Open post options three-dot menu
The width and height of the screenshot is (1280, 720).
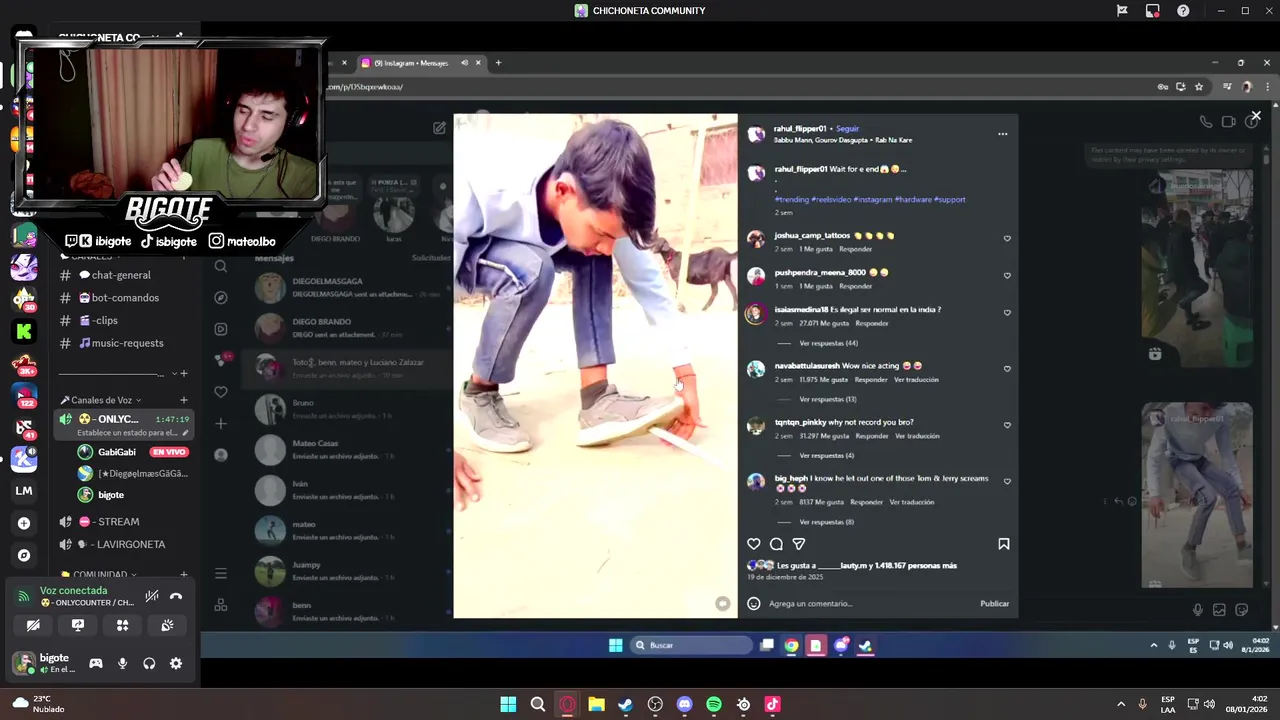(1003, 134)
